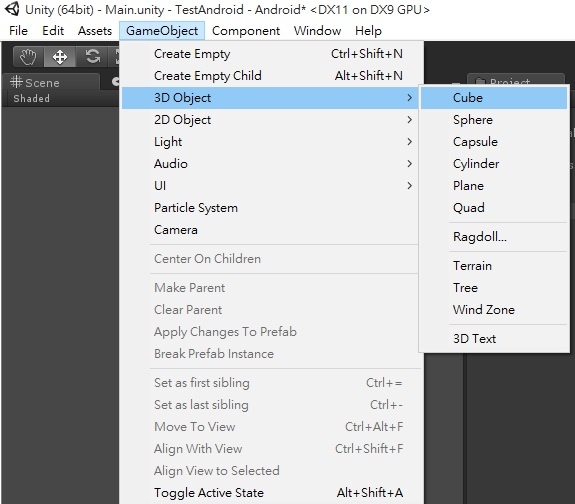
Task: Select Make Parent entry
Action: pos(271,288)
